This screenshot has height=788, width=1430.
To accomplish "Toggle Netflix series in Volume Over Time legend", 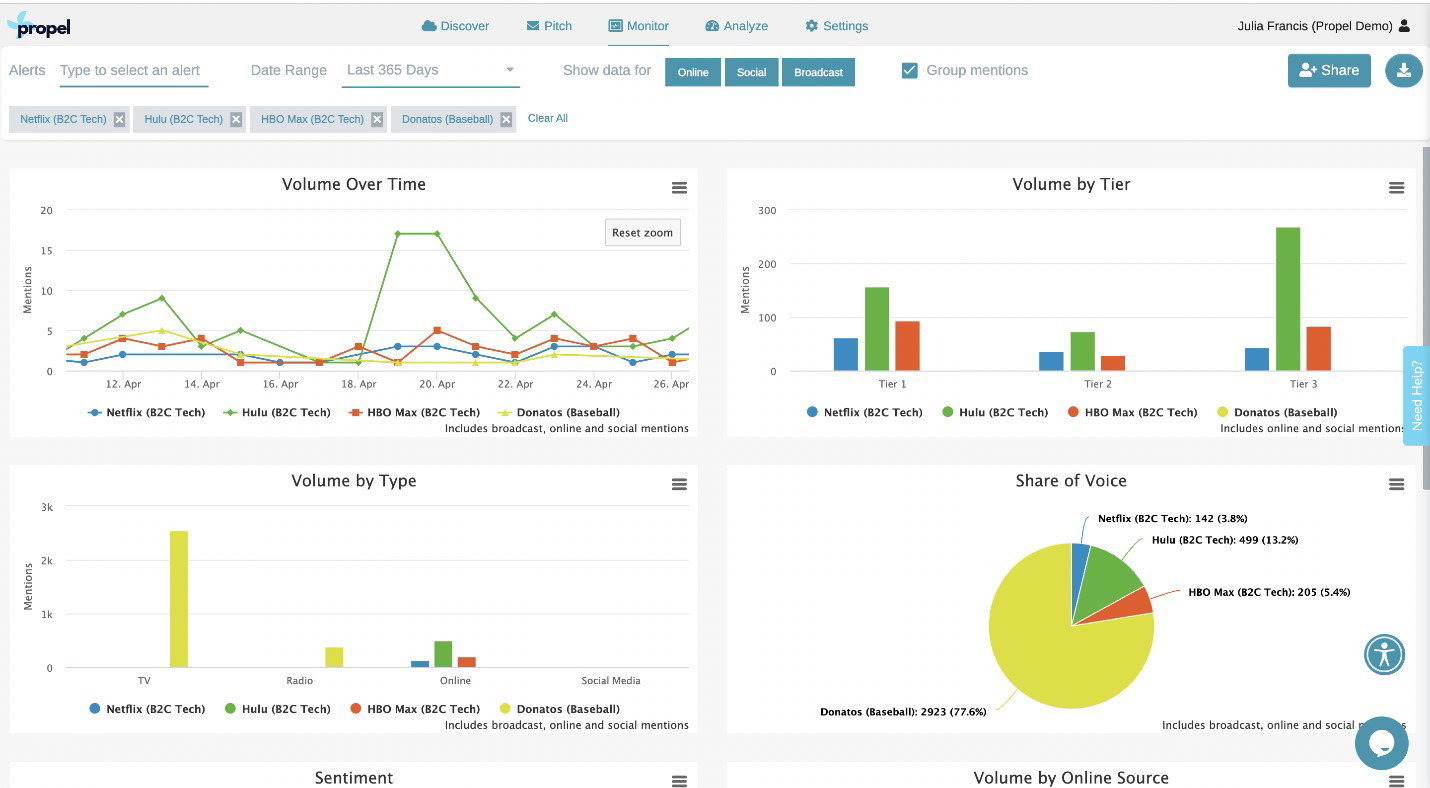I will click(147, 412).
